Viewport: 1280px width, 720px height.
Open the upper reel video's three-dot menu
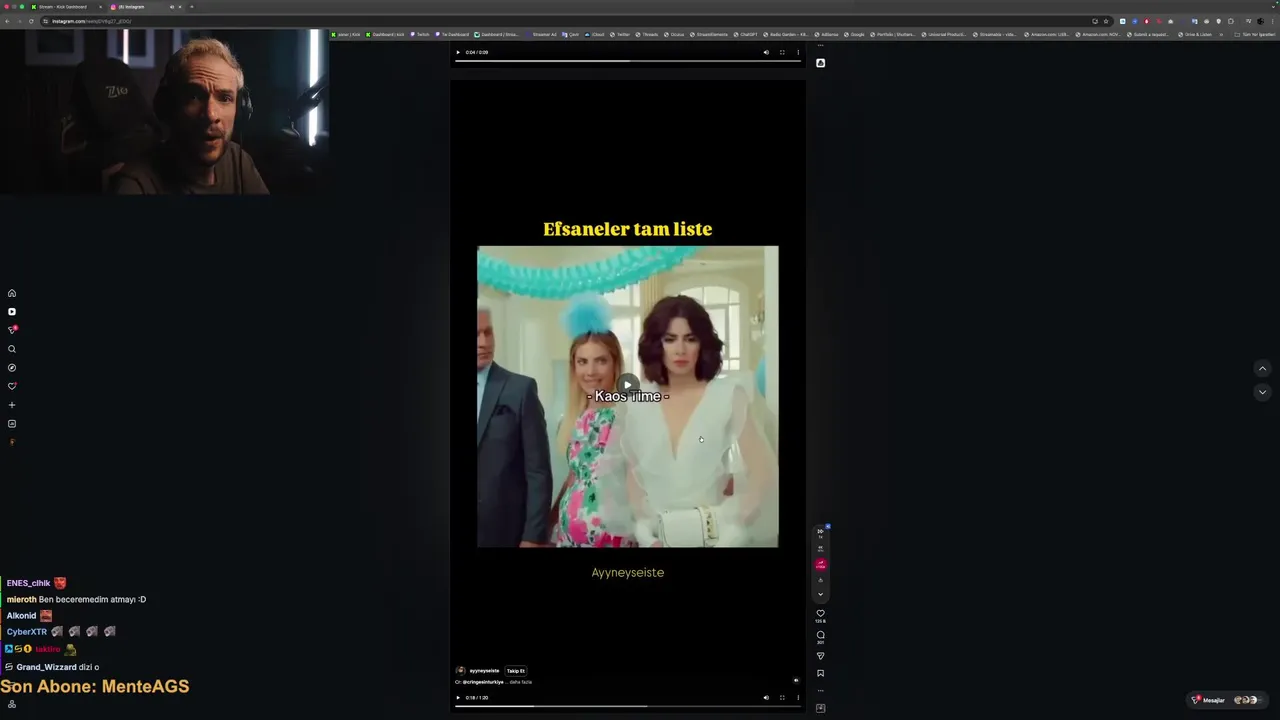point(798,52)
